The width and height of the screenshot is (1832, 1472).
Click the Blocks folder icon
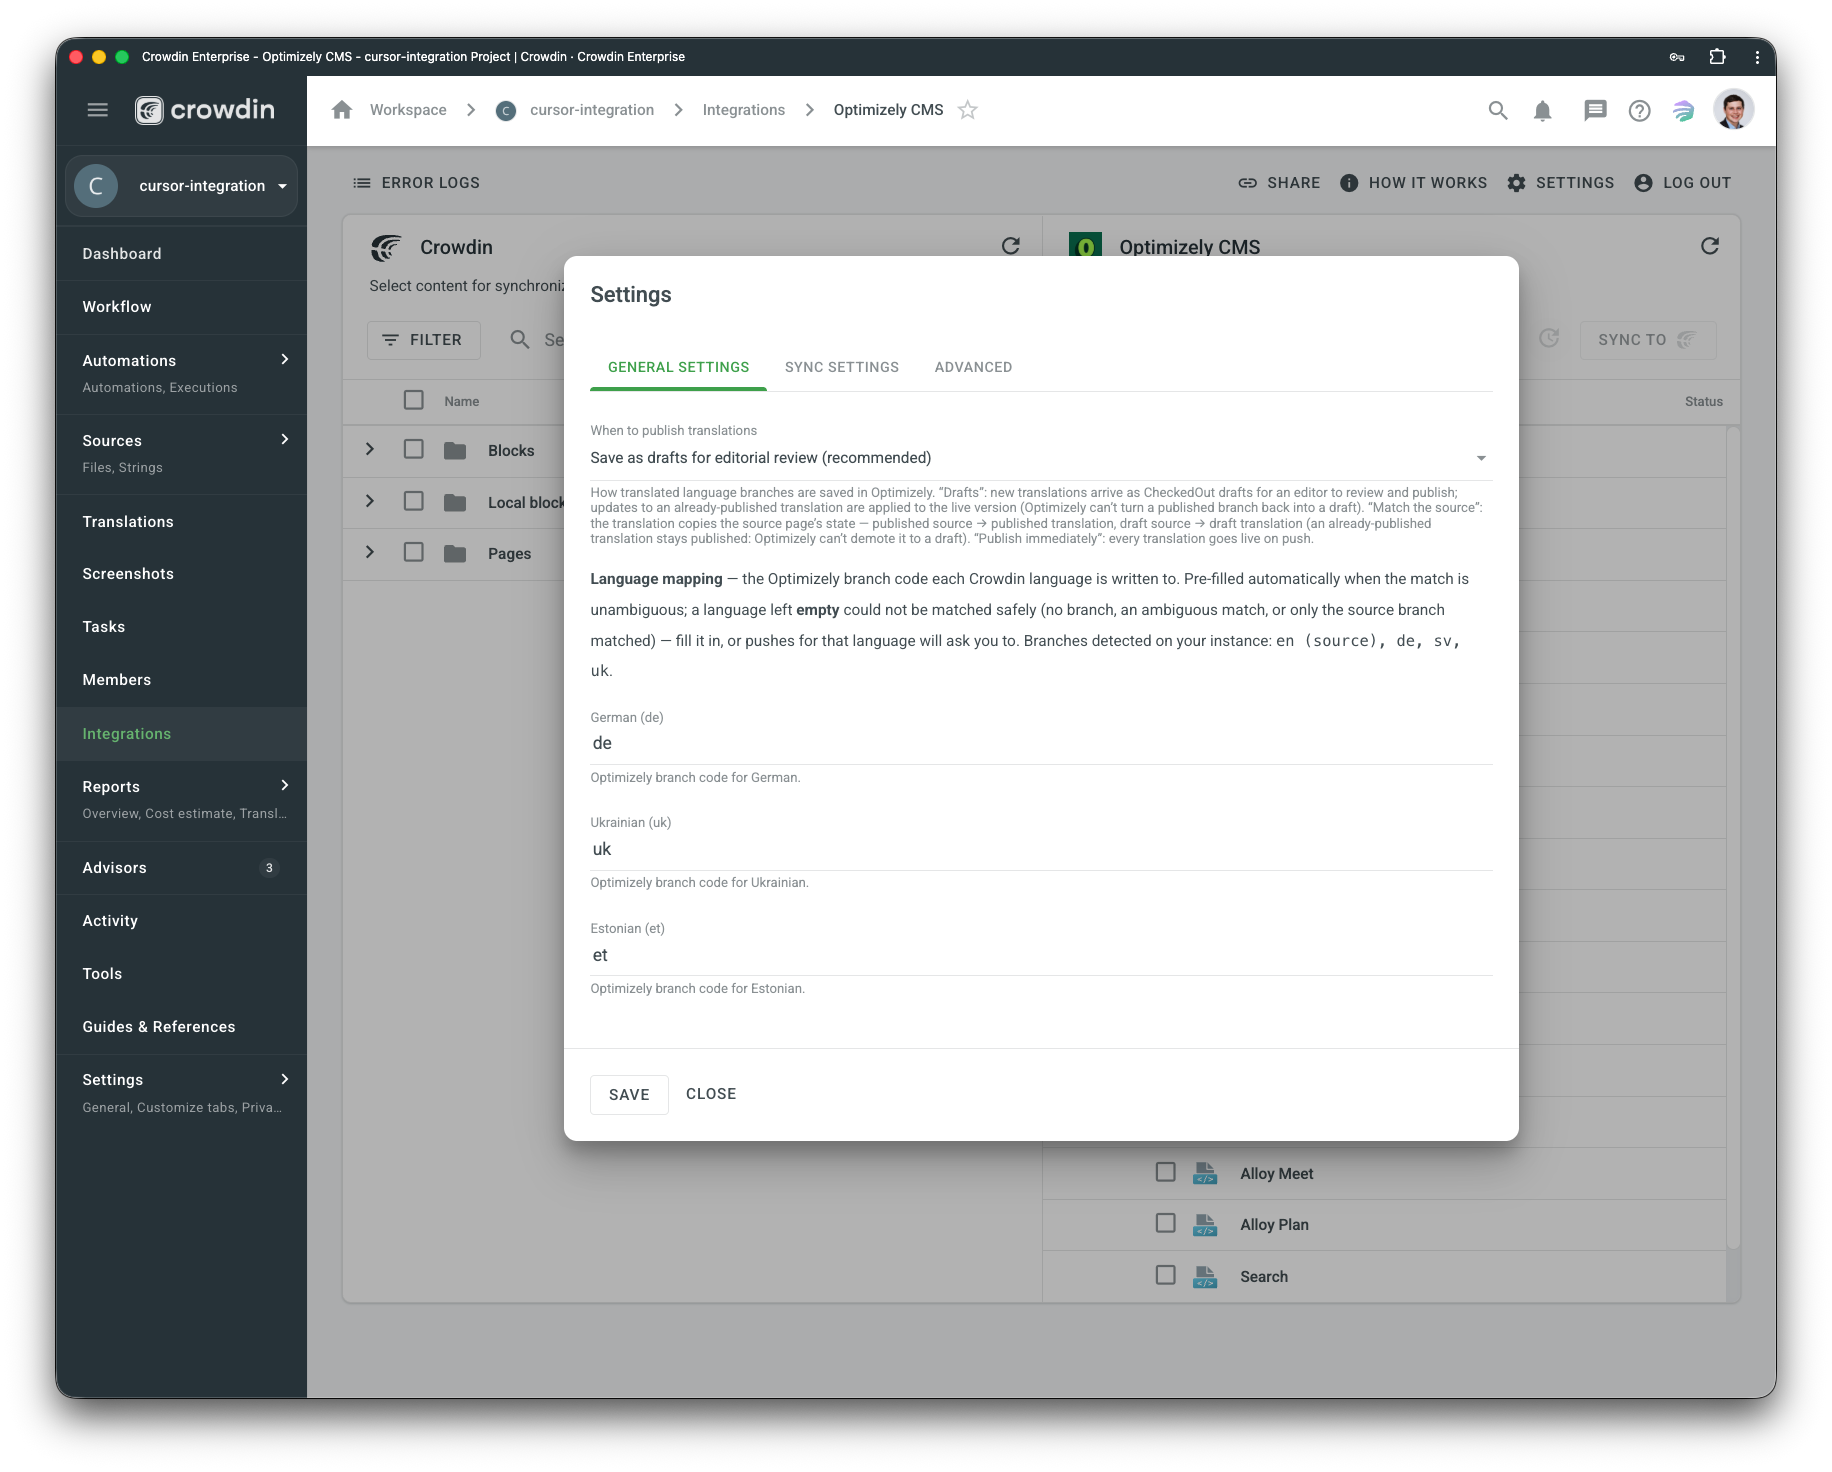click(455, 451)
